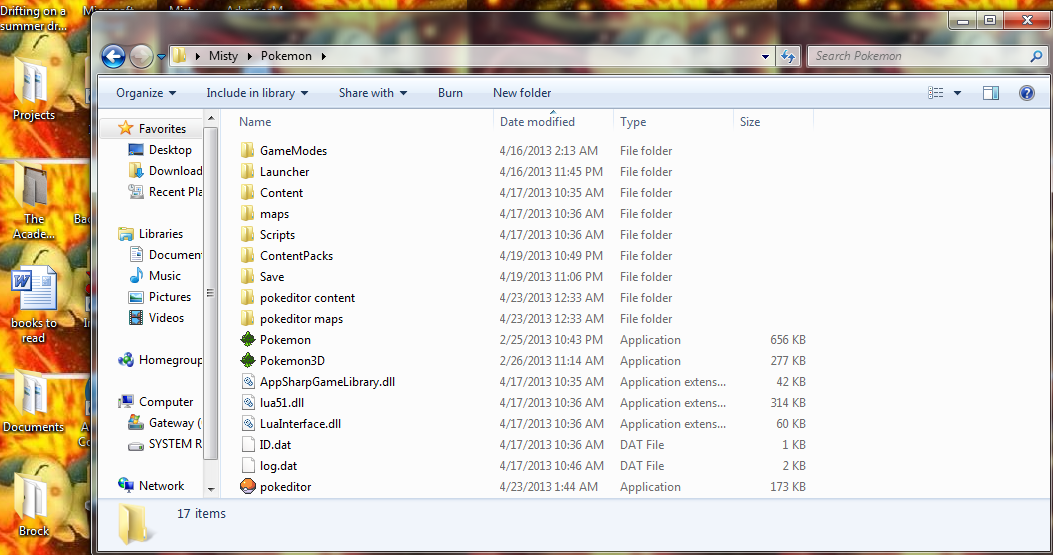
Task: Click navigation pane scrollbar up arrow
Action: (x=211, y=119)
